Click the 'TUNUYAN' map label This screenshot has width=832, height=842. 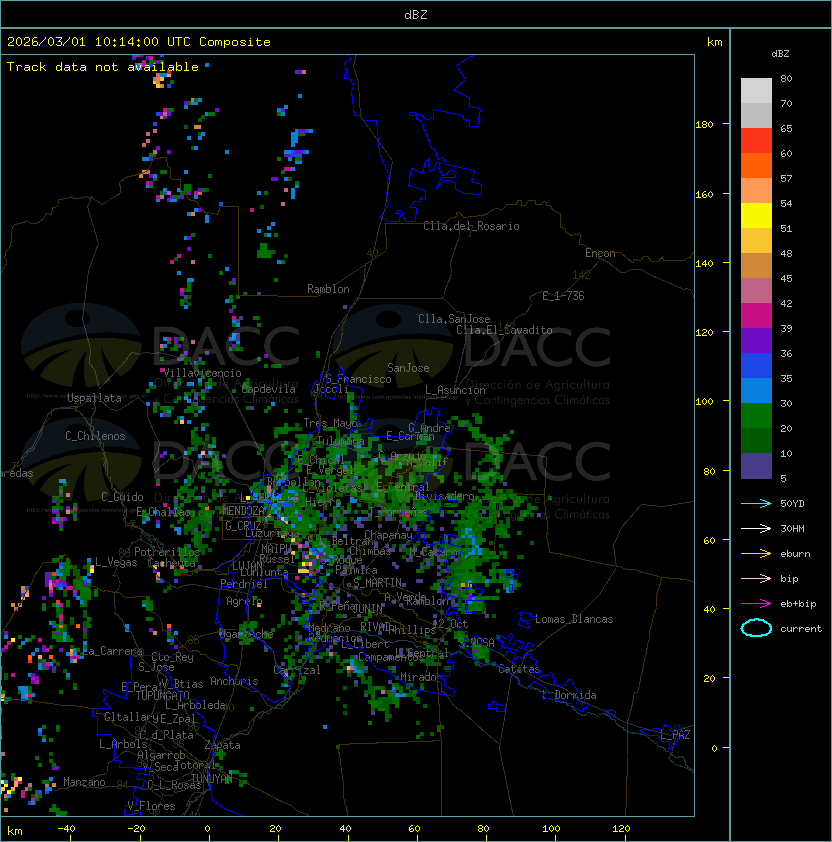click(x=212, y=778)
